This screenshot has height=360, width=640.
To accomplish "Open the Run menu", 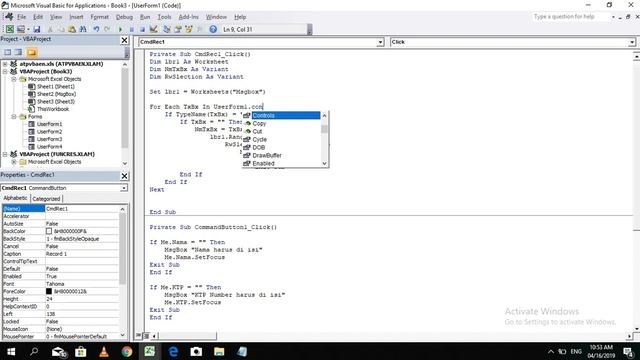I will pyautogui.click(x=145, y=17).
